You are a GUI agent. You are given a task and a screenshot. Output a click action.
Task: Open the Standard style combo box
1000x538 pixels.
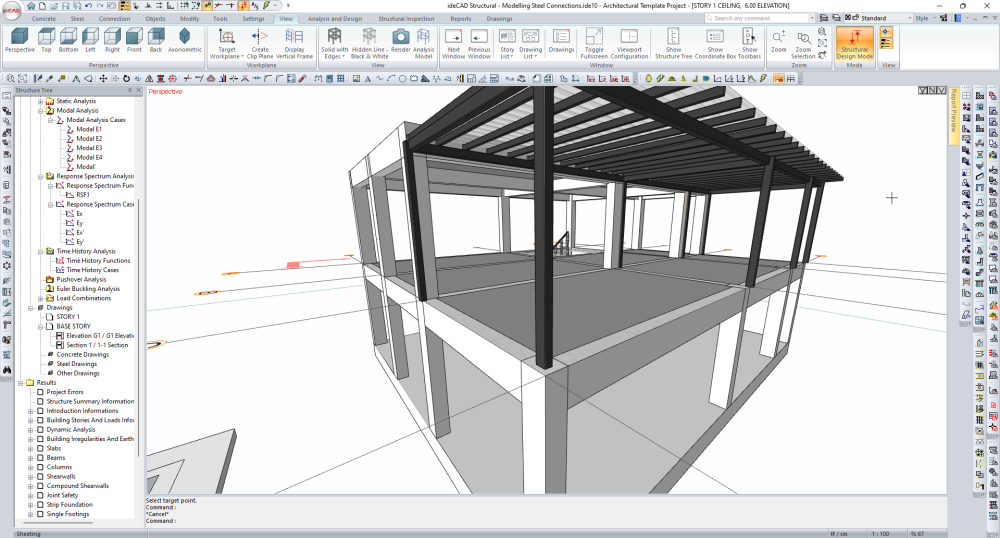pos(880,18)
